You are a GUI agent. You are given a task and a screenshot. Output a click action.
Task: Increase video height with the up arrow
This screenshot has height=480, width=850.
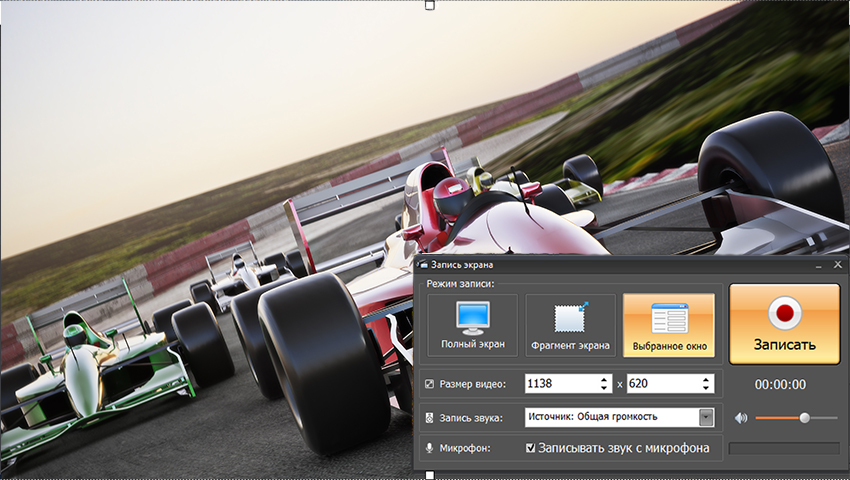(x=706, y=379)
